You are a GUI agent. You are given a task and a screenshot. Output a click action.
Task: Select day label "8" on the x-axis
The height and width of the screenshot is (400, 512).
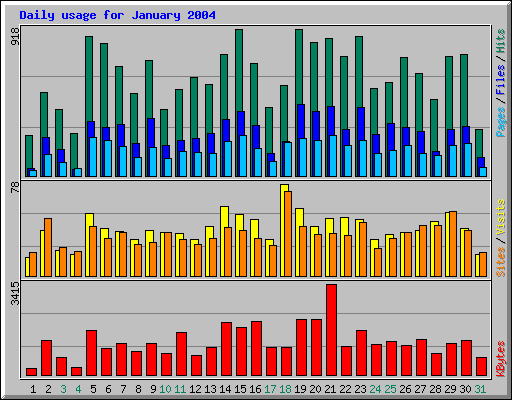(138, 389)
